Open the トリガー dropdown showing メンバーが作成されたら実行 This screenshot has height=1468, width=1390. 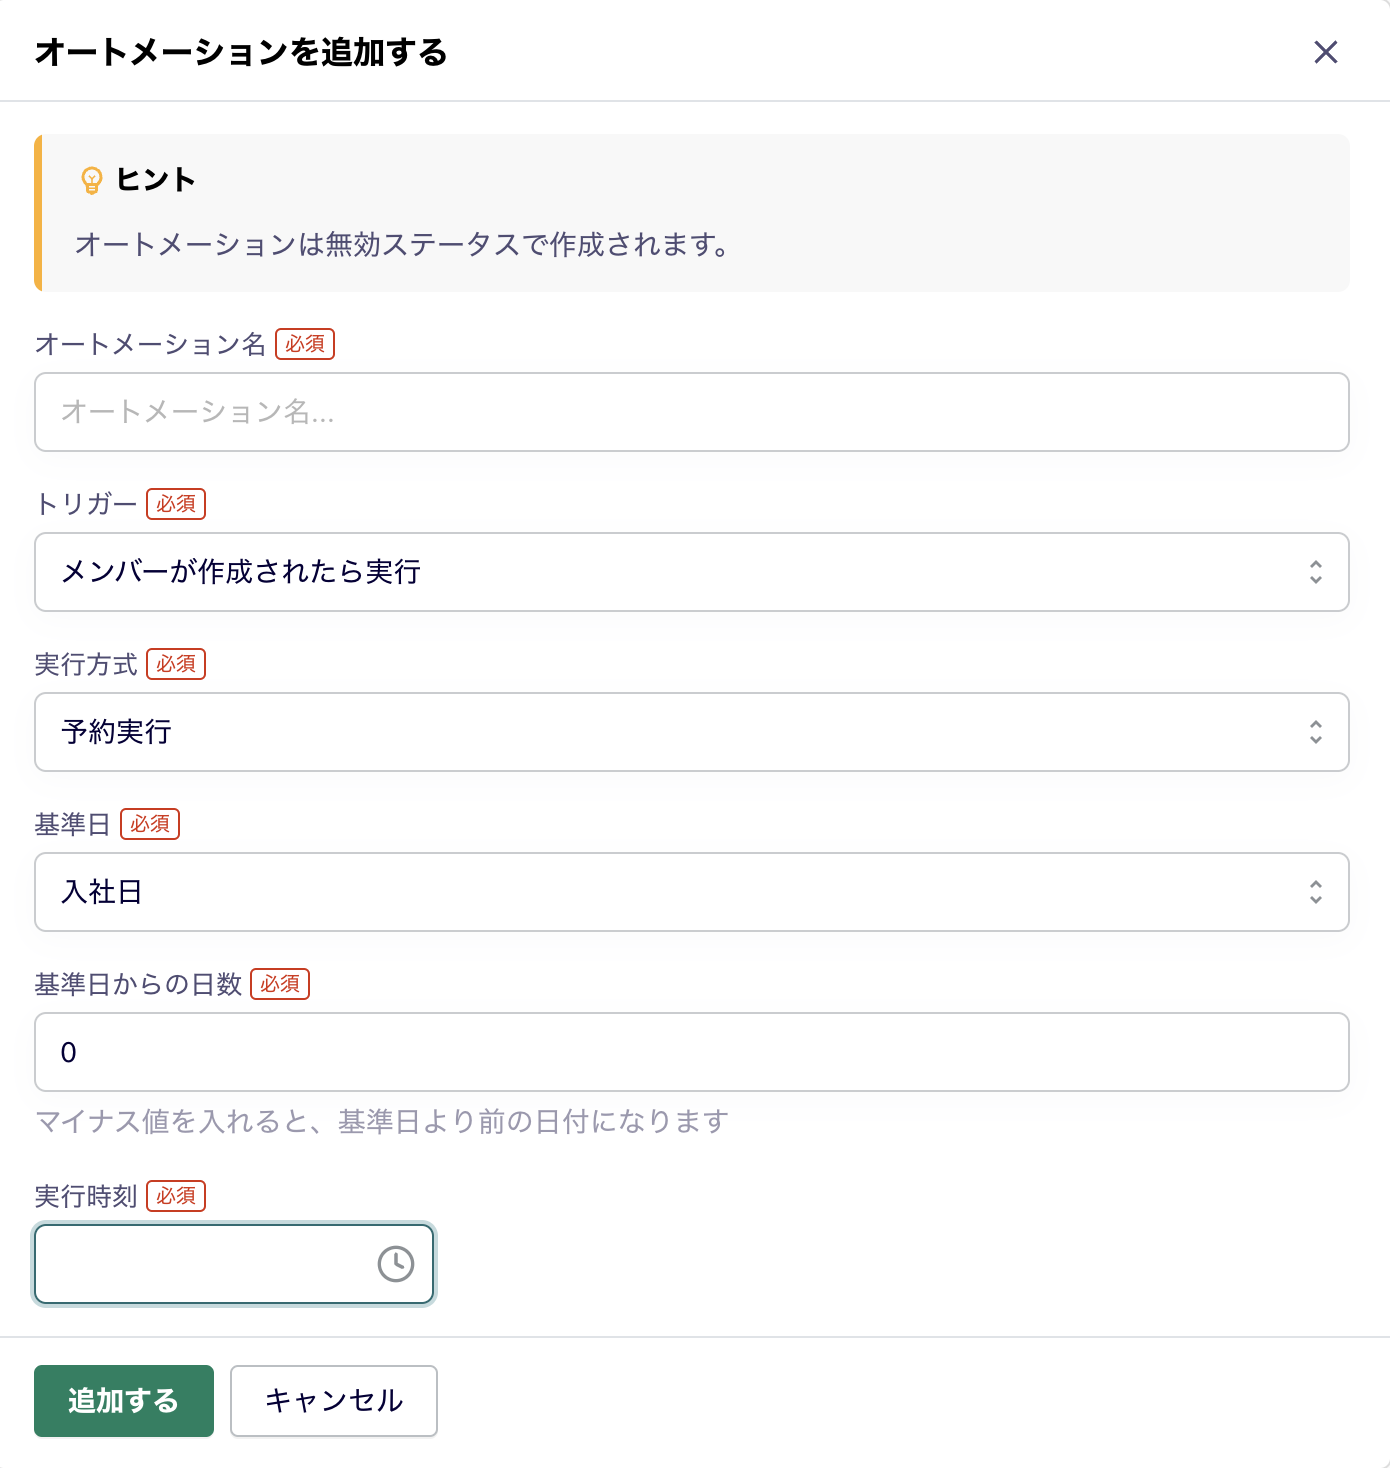pos(692,572)
